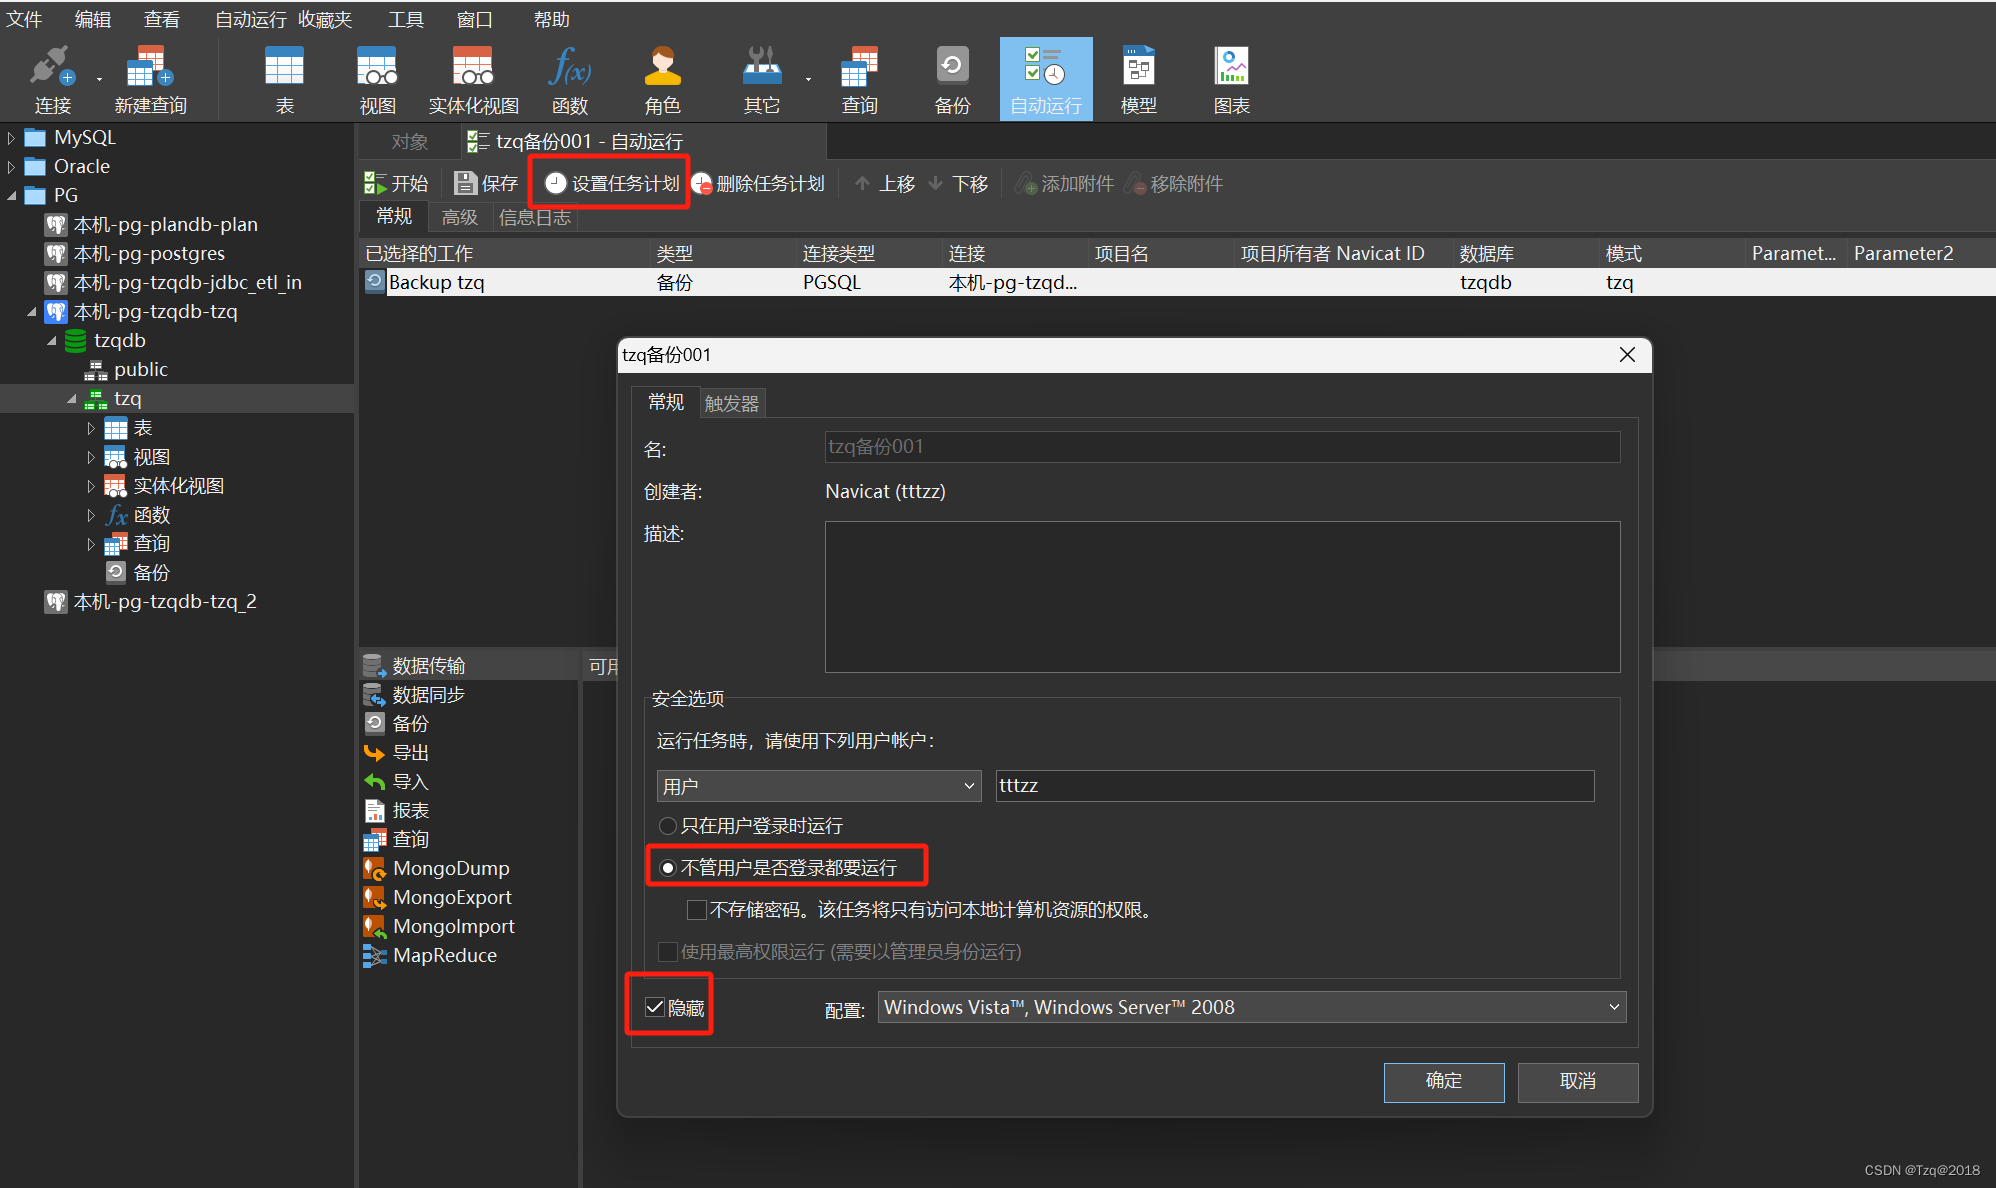Open the 配置 Windows Vista configuration dropdown
The image size is (1996, 1188).
pyautogui.click(x=1252, y=1007)
